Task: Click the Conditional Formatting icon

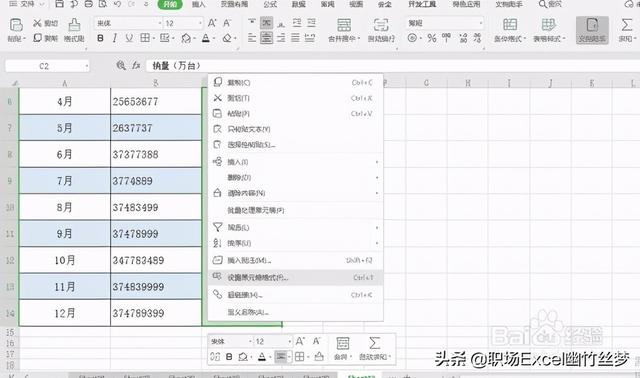Action: [510, 25]
